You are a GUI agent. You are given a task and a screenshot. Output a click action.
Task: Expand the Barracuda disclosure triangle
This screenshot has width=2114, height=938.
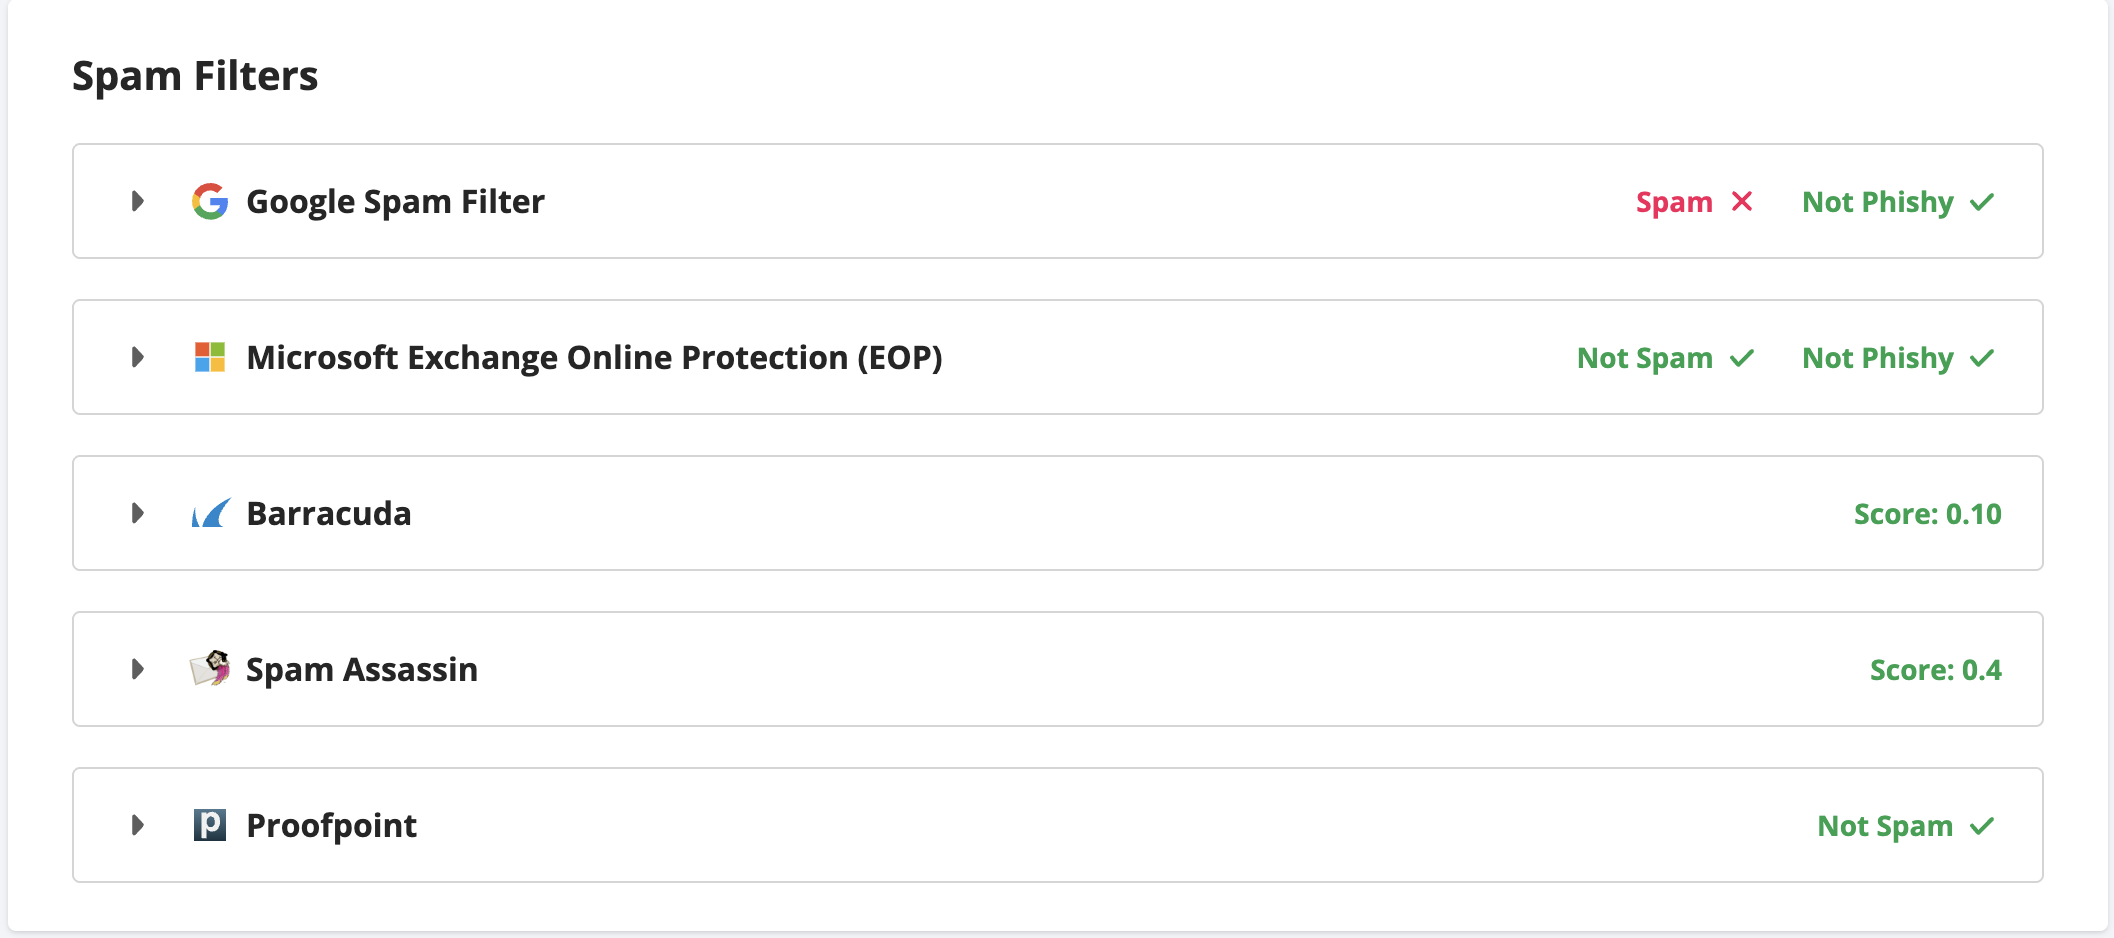(138, 513)
